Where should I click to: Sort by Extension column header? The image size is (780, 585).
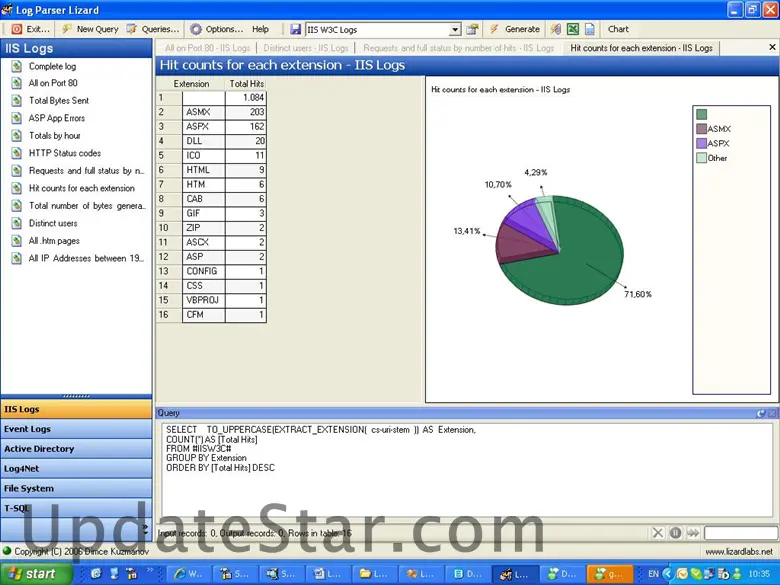point(191,84)
